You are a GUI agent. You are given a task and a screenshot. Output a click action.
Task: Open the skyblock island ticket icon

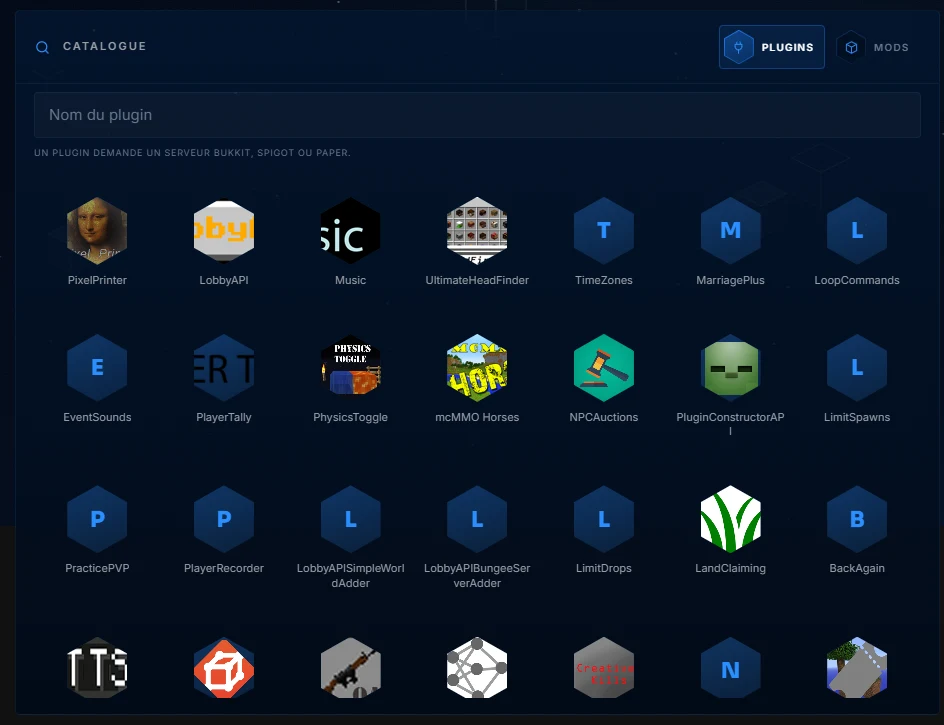tap(857, 668)
